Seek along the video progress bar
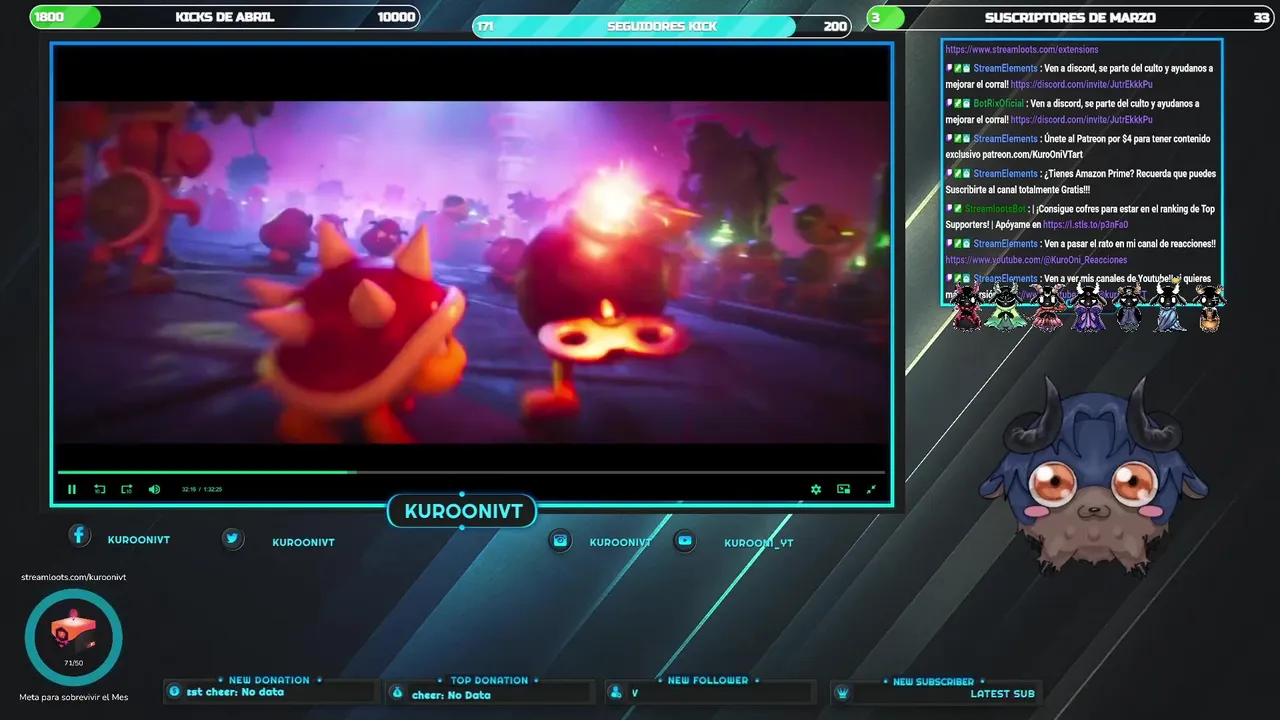 (x=471, y=472)
